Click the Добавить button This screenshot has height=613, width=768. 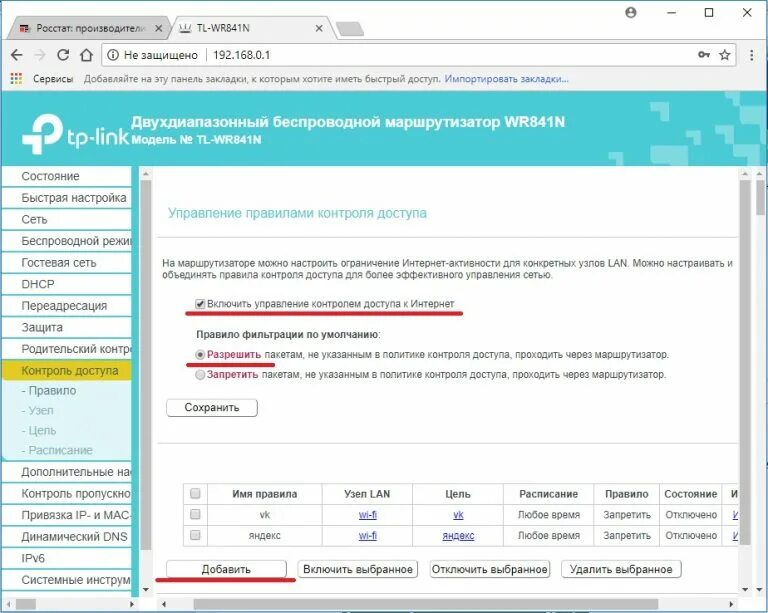(226, 569)
